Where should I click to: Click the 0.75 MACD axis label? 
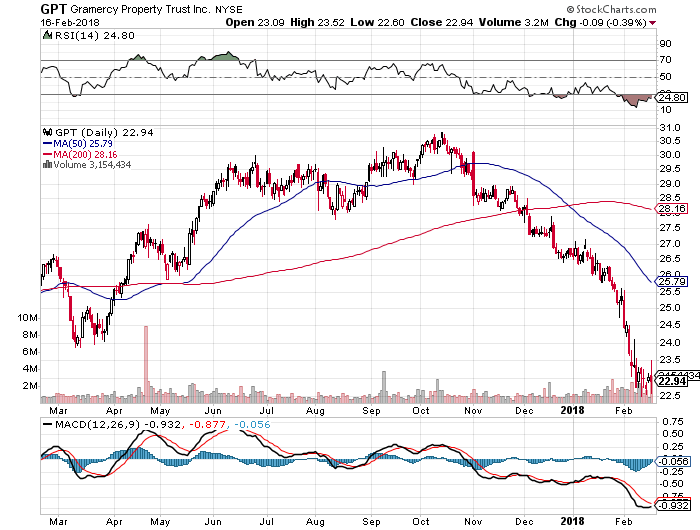(673, 422)
